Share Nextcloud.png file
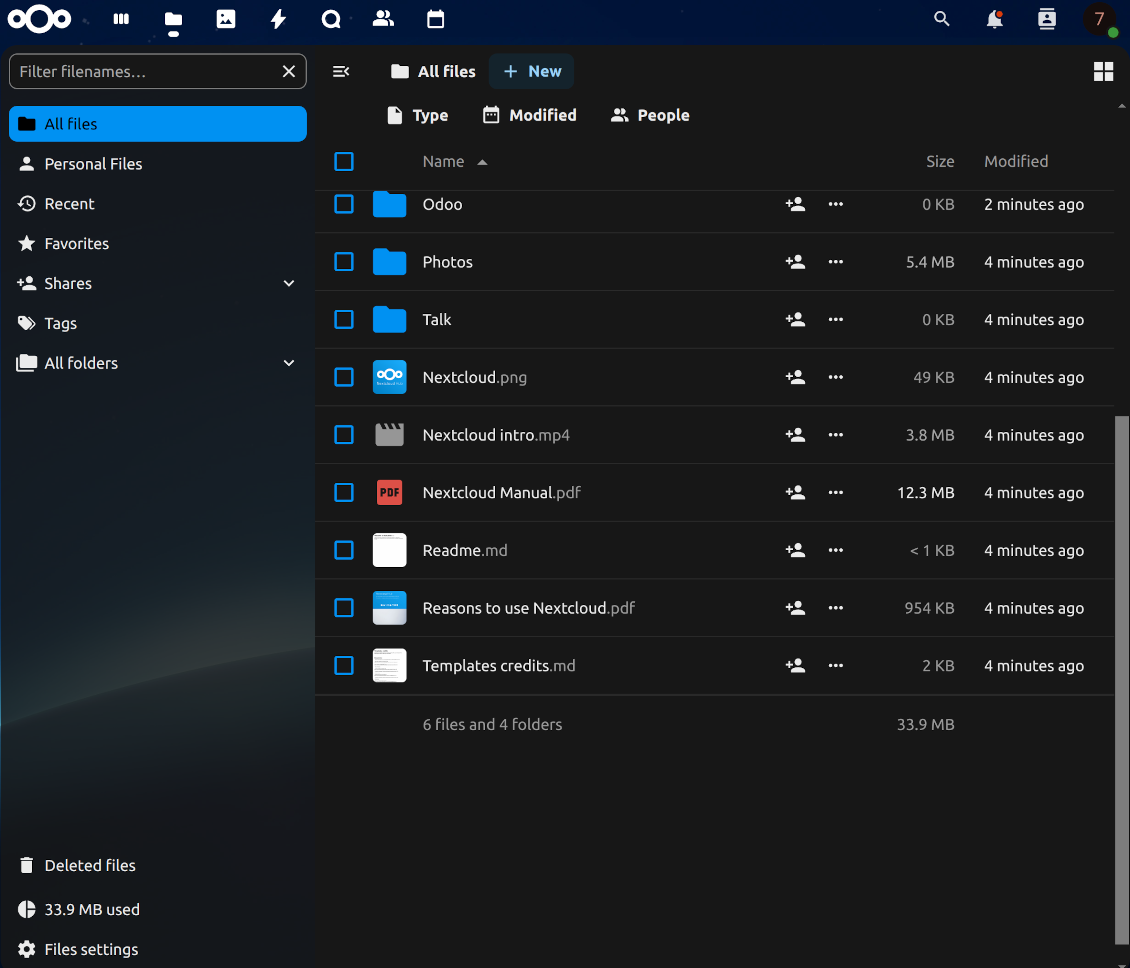Viewport: 1130px width, 968px height. click(795, 377)
